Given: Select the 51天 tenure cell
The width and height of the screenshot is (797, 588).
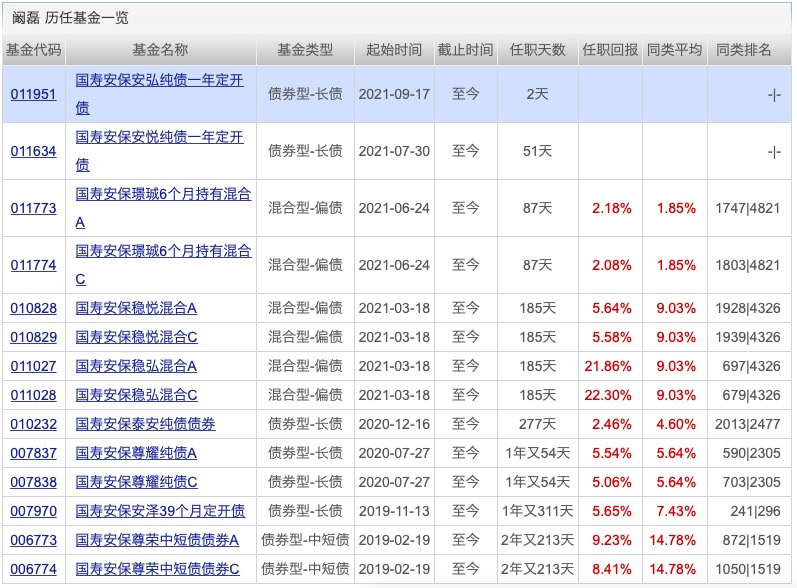Looking at the screenshot, I should pos(537,151).
